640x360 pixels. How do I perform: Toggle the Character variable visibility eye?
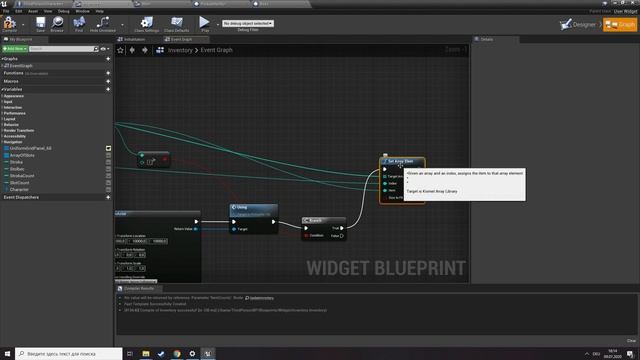click(108, 189)
